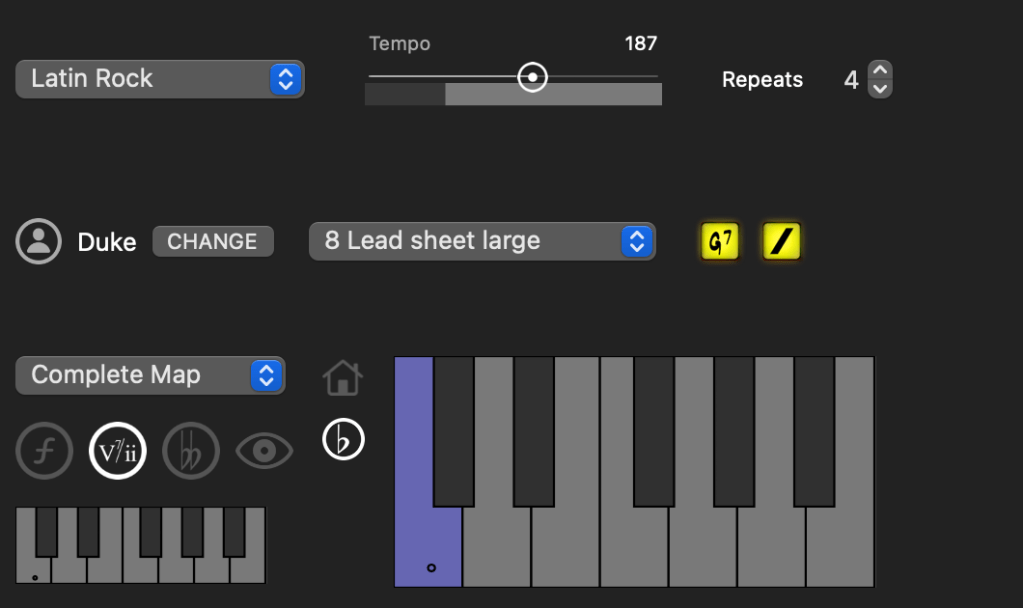Click the first black key on large keyboard
1023x608 pixels.
pyautogui.click(x=453, y=430)
